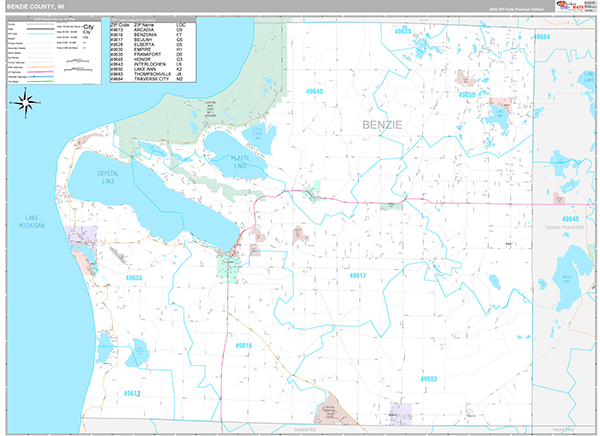Screen dimensions: 600x436
Task: Click the BENZIE county label on map
Action: click(x=382, y=125)
